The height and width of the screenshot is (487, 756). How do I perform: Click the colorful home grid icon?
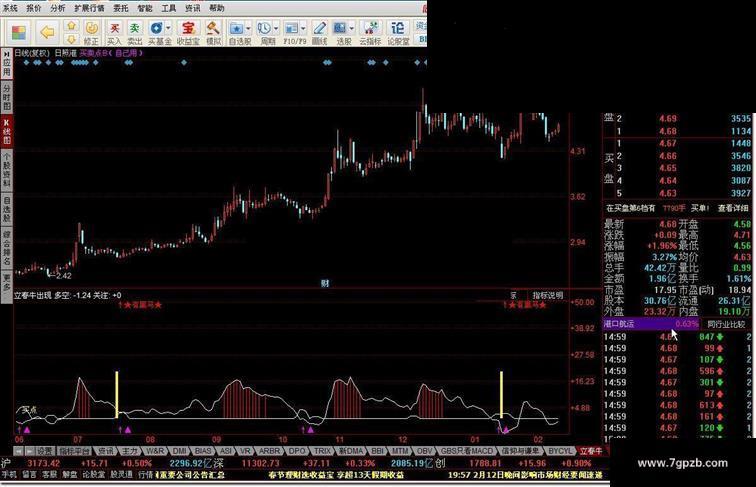click(x=19, y=32)
